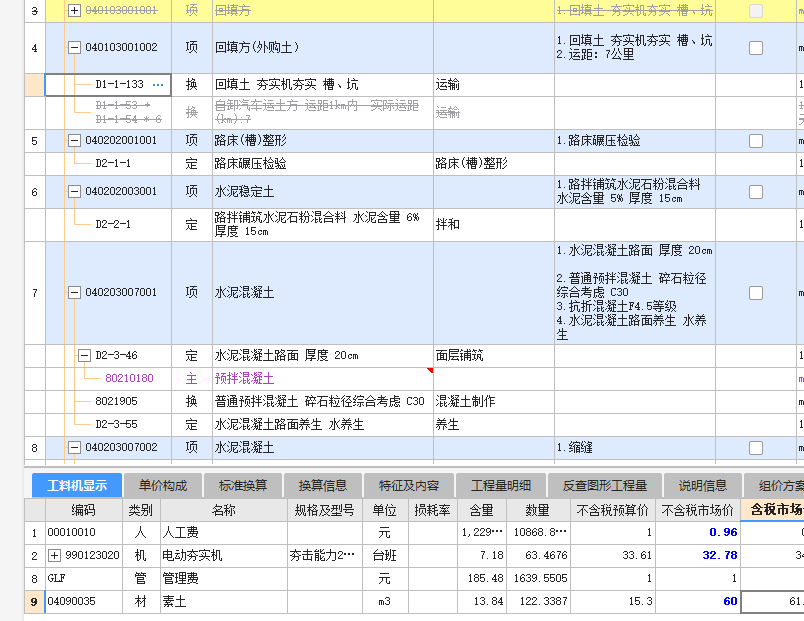Image resolution: width=804 pixels, height=621 pixels.
Task: Expand row 040103001001 with the plus box
Action: (x=74, y=10)
